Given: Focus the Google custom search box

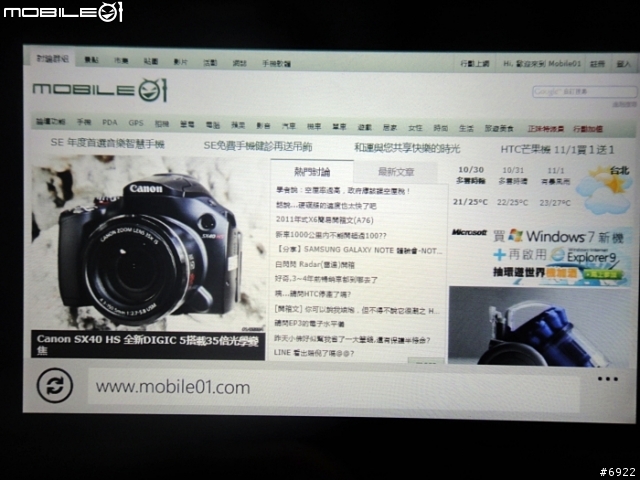Looking at the screenshot, I should [x=584, y=91].
